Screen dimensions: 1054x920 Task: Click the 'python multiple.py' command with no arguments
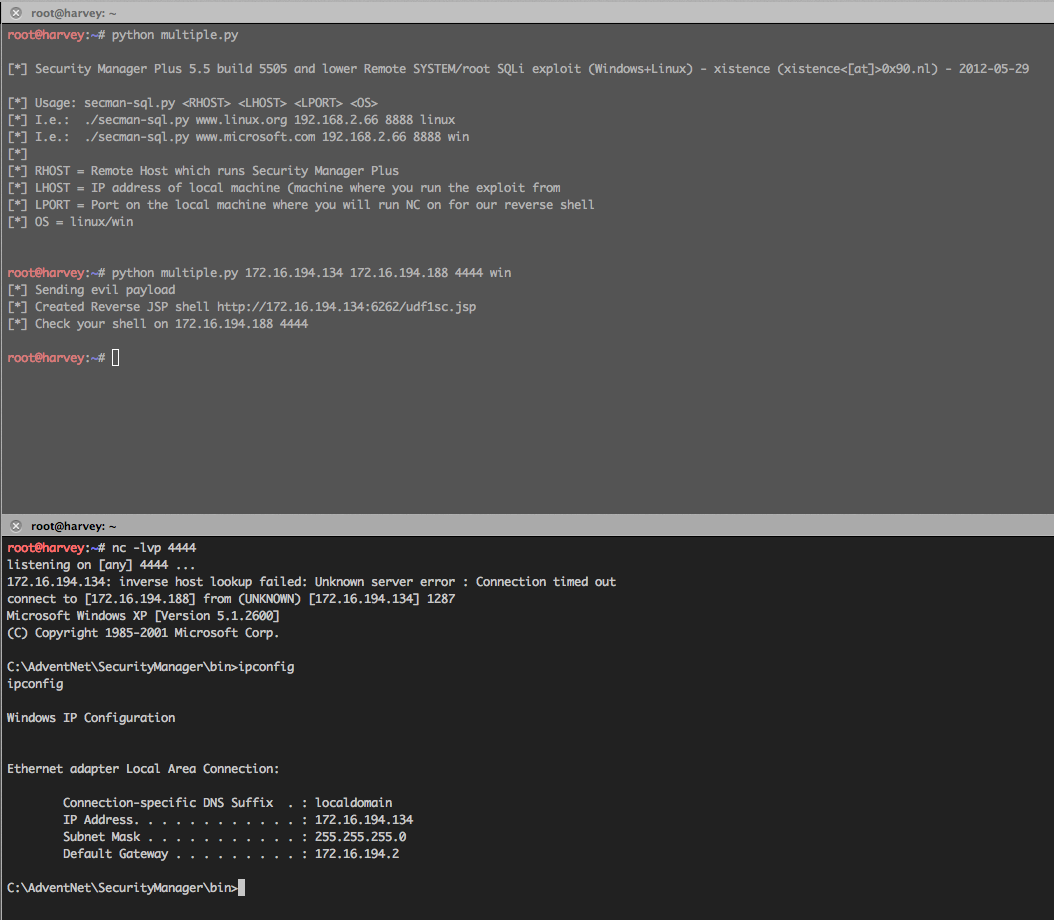tap(175, 35)
